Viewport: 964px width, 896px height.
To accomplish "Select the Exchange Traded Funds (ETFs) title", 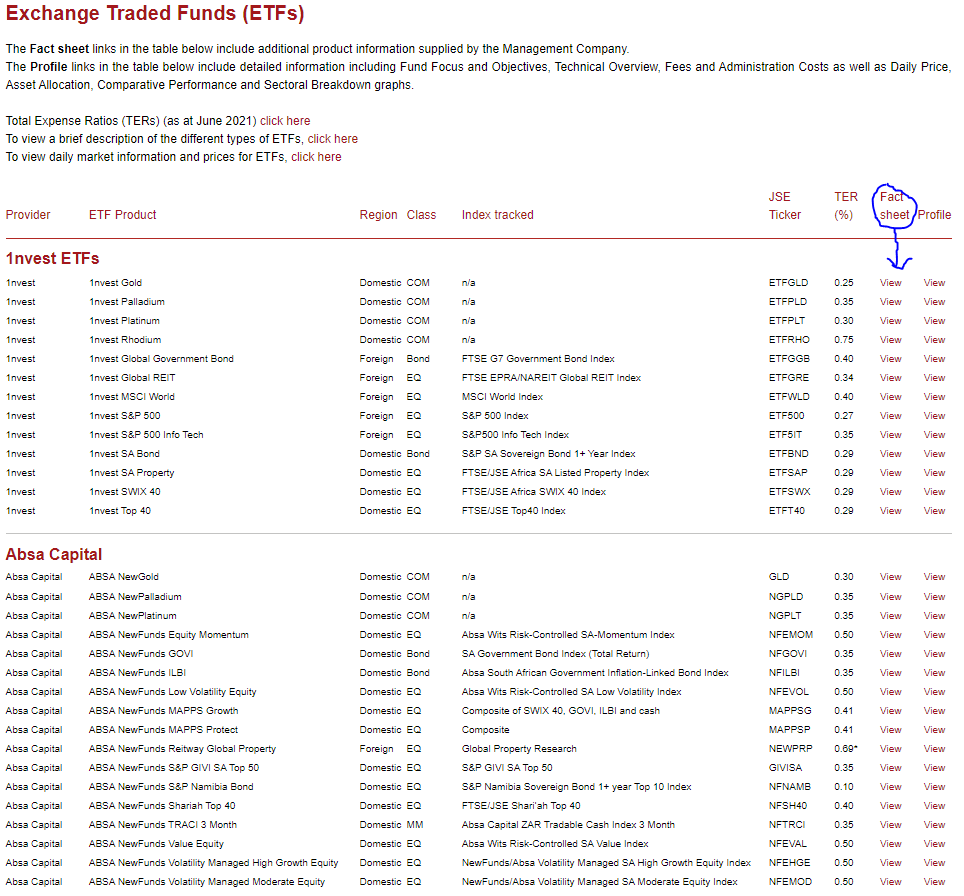I will point(155,14).
